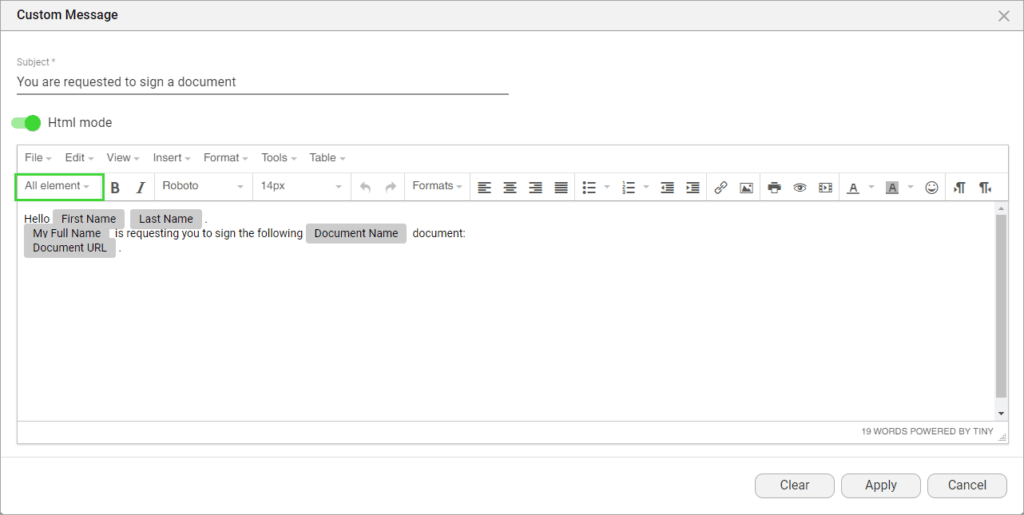
Task: Open the Insert menu
Action: [x=171, y=157]
